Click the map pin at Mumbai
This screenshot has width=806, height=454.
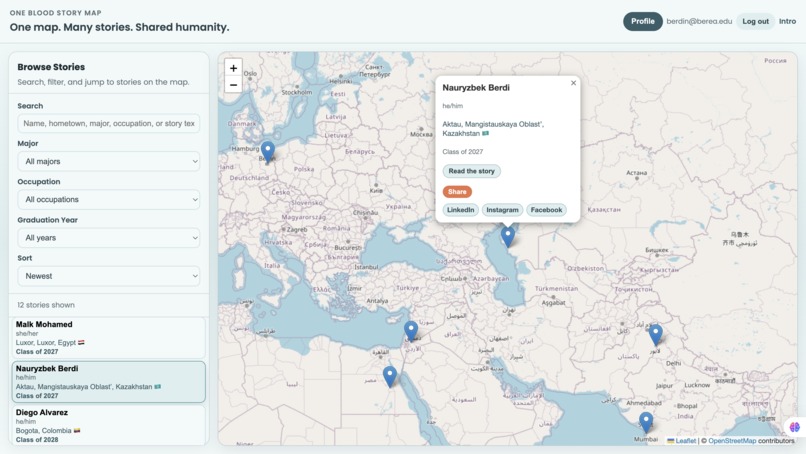pyautogui.click(x=646, y=422)
